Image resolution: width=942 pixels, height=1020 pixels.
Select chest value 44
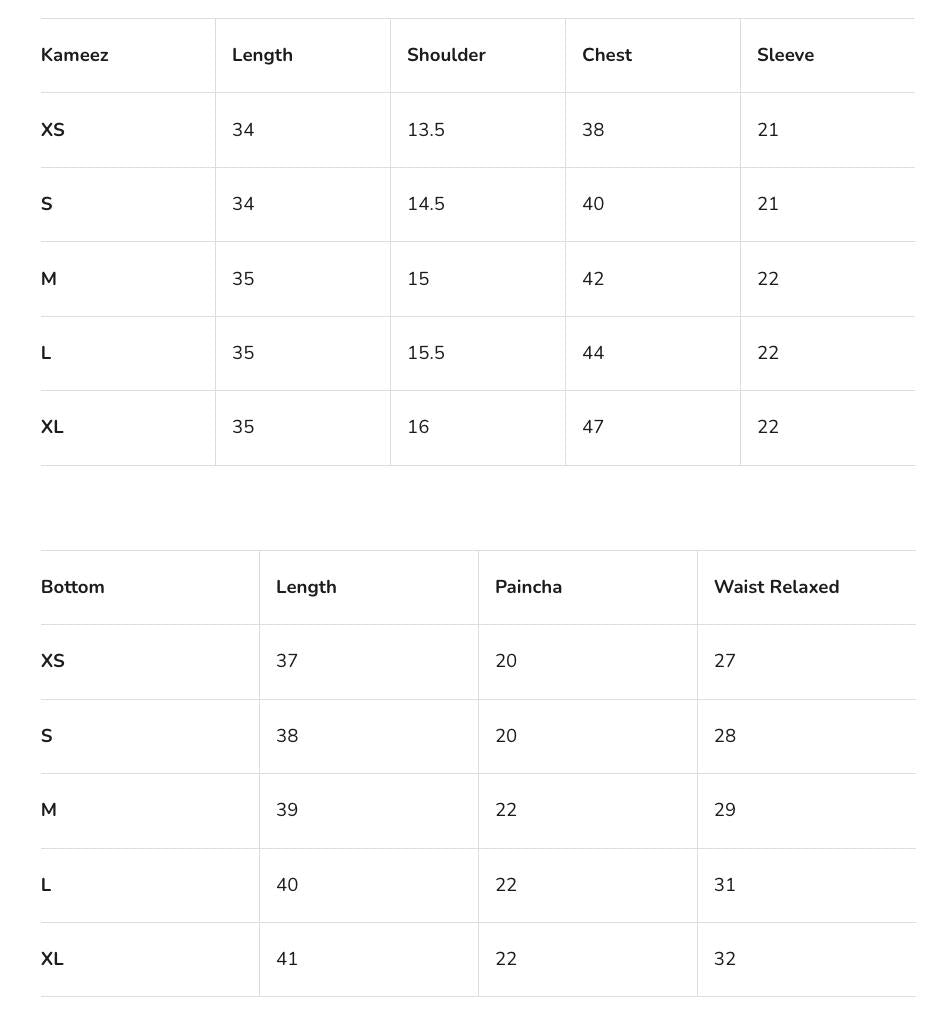click(593, 353)
